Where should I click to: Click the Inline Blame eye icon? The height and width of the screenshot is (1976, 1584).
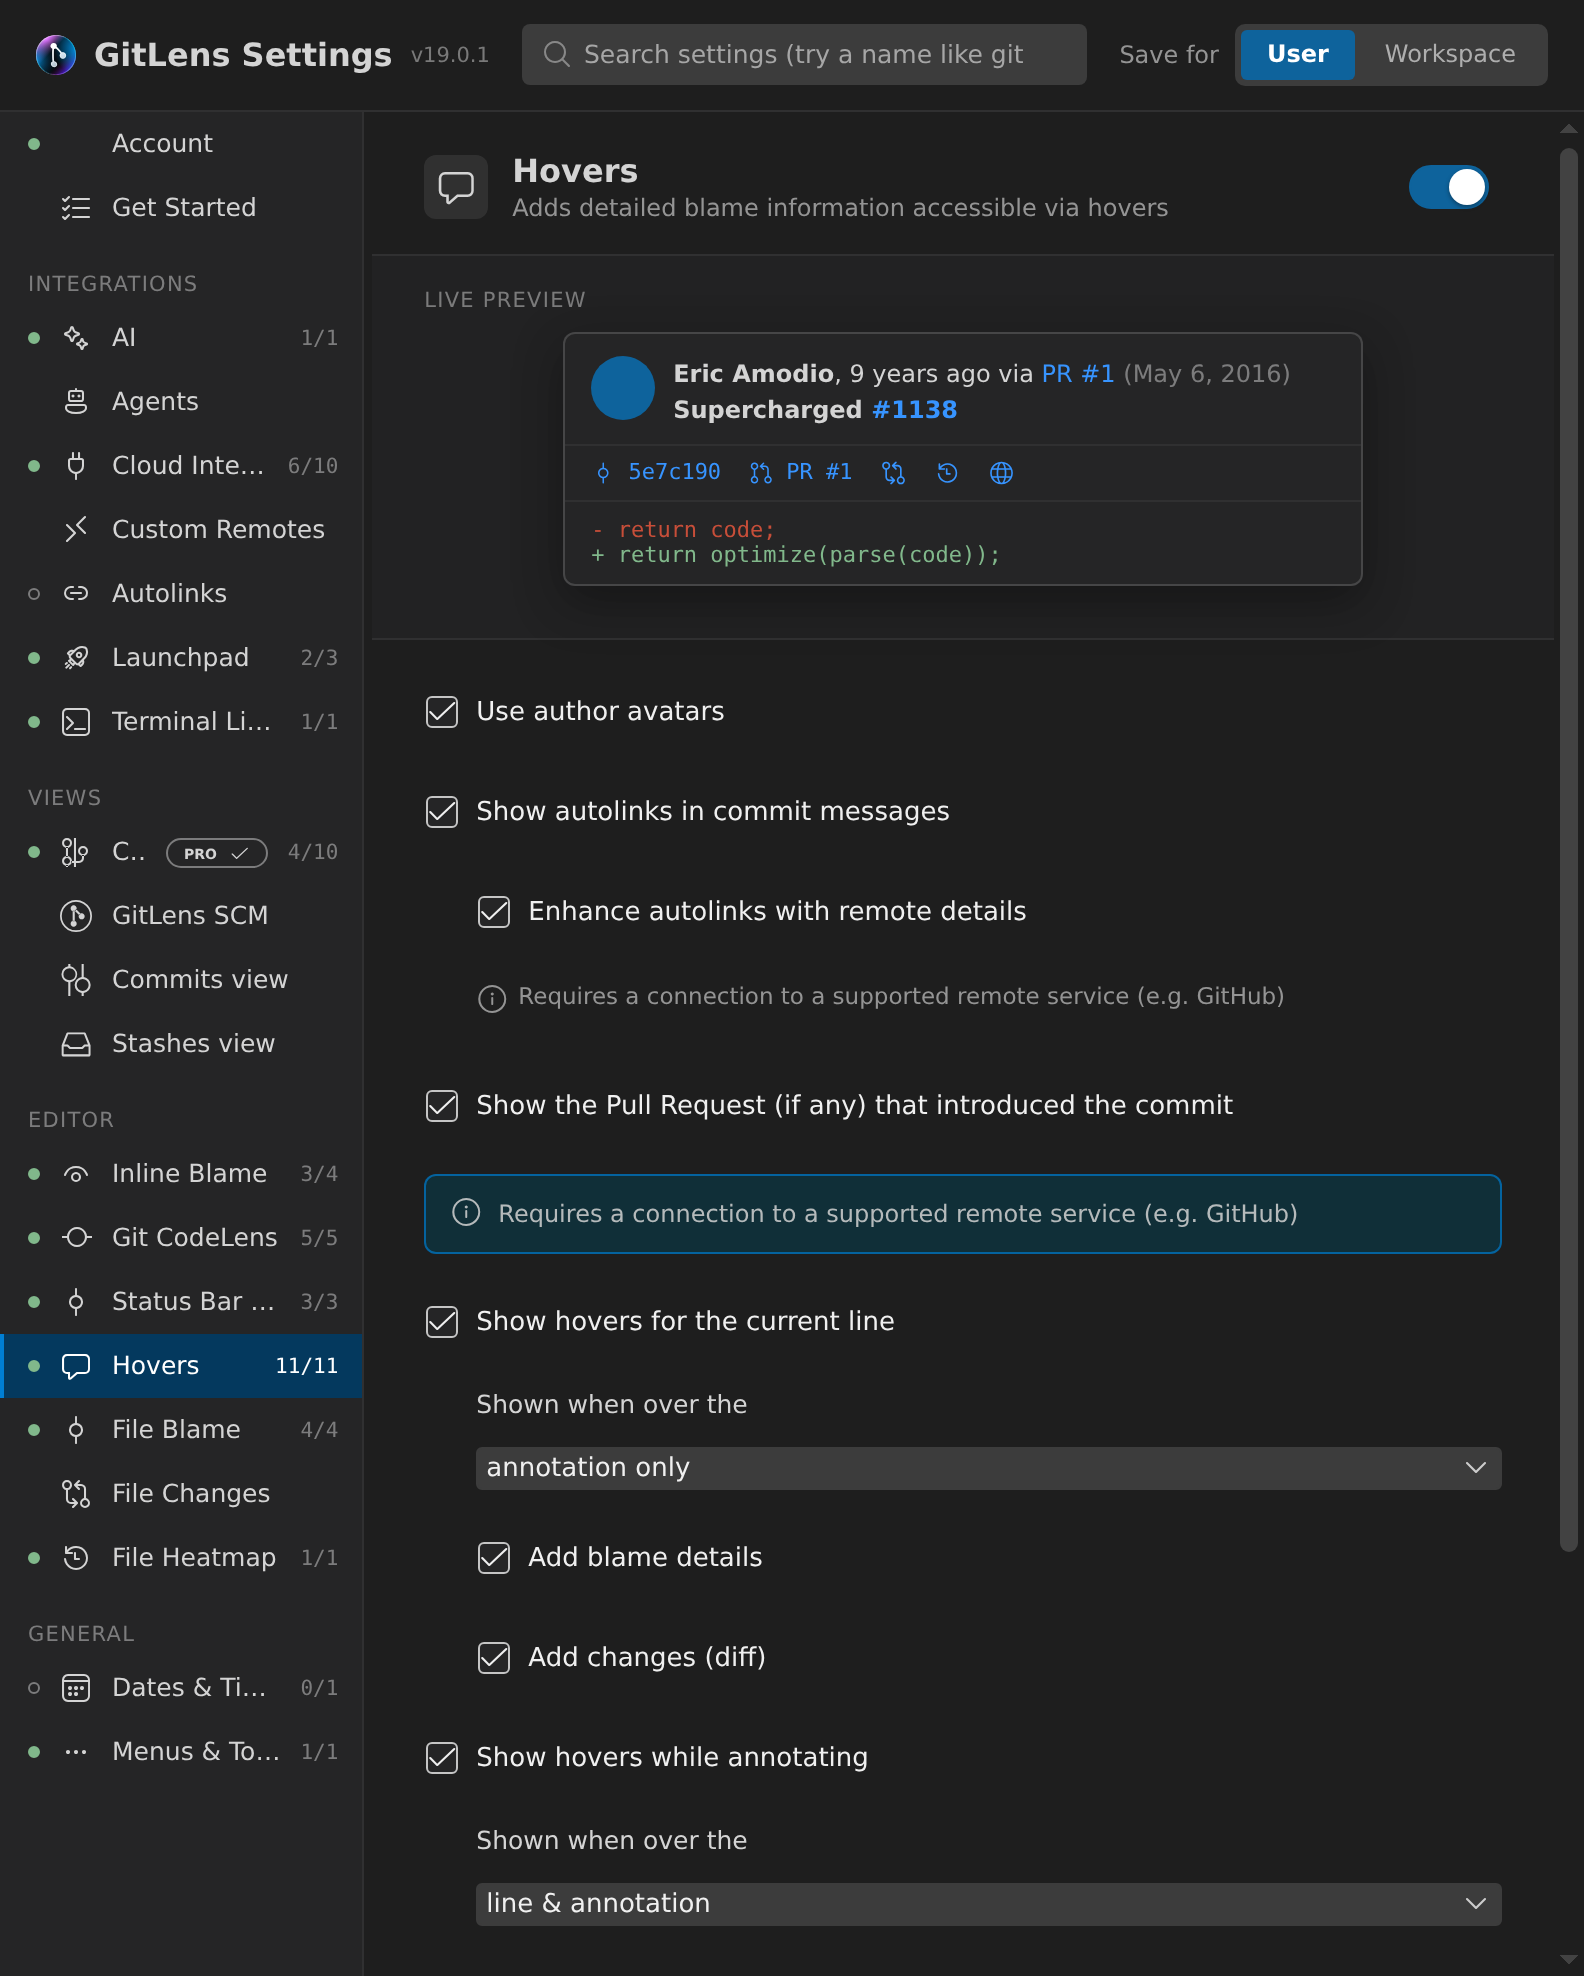click(76, 1174)
